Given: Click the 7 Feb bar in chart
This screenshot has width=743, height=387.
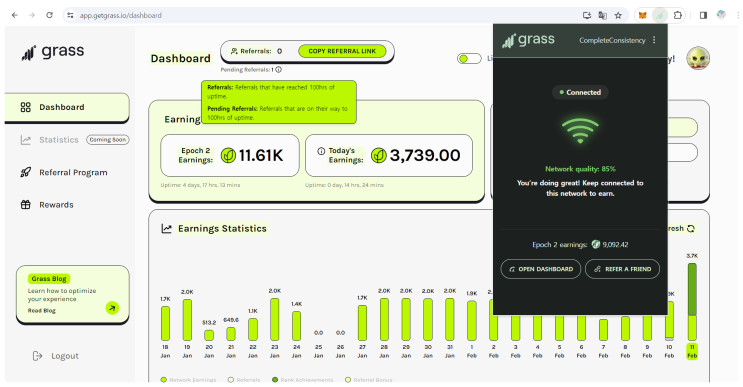Looking at the screenshot, I should point(603,330).
